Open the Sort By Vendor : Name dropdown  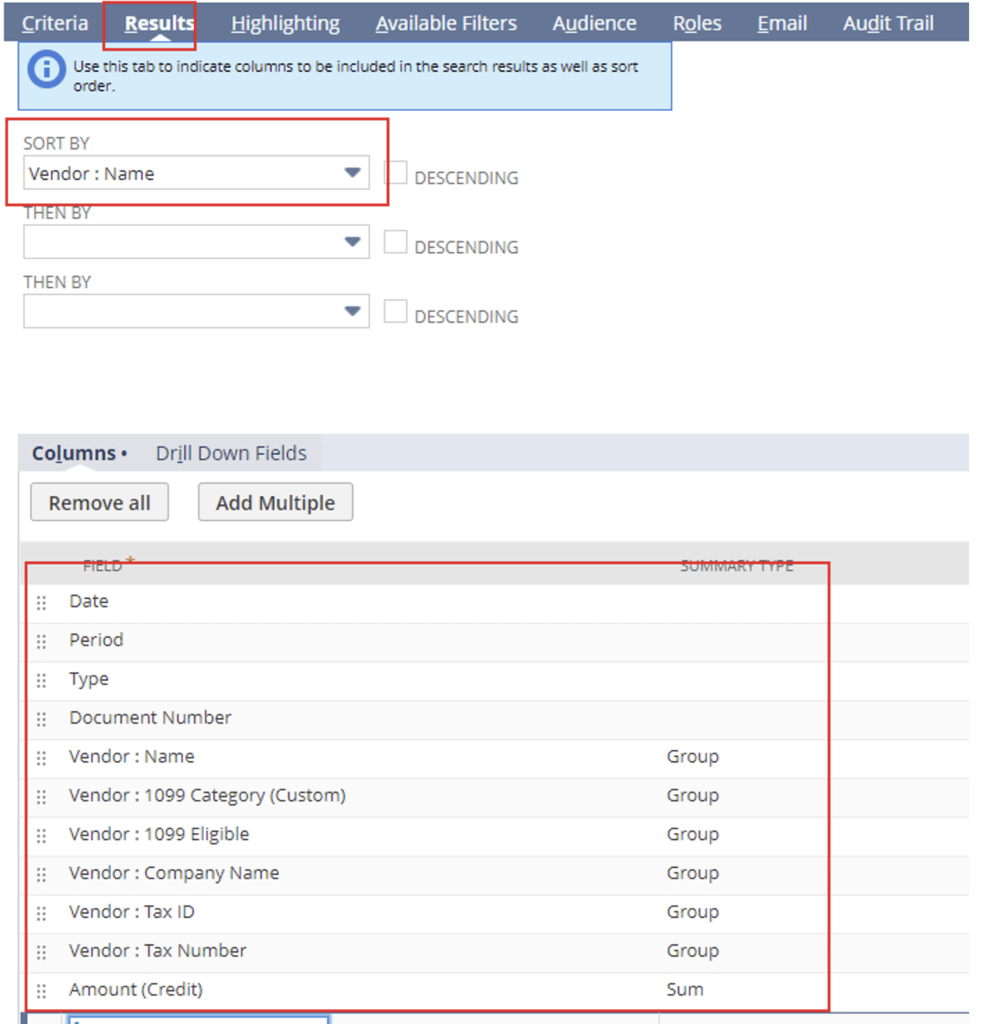click(351, 173)
